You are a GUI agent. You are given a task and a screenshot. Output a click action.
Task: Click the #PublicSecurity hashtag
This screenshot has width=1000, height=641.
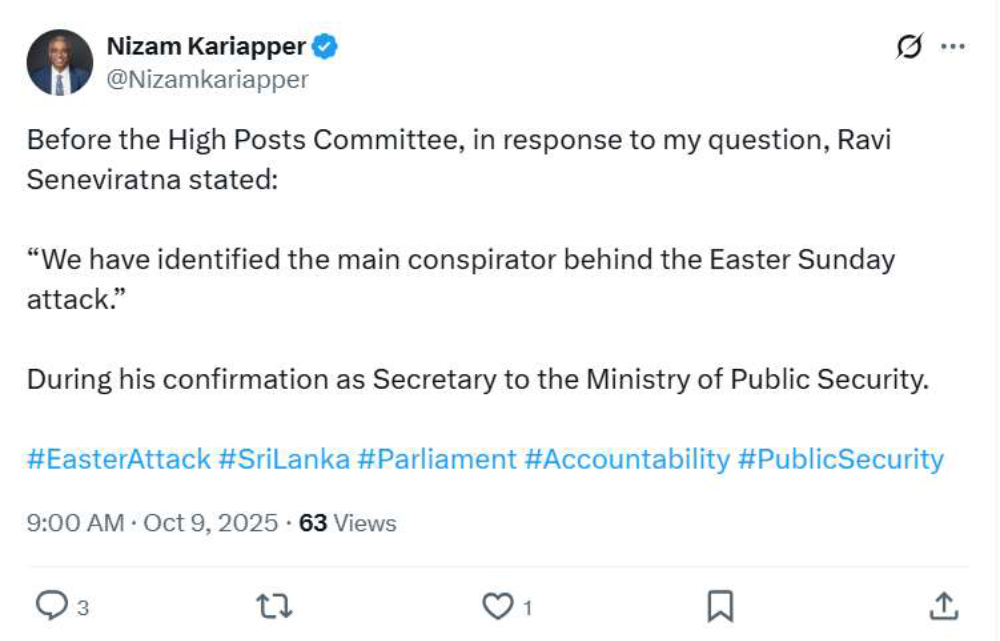840,459
